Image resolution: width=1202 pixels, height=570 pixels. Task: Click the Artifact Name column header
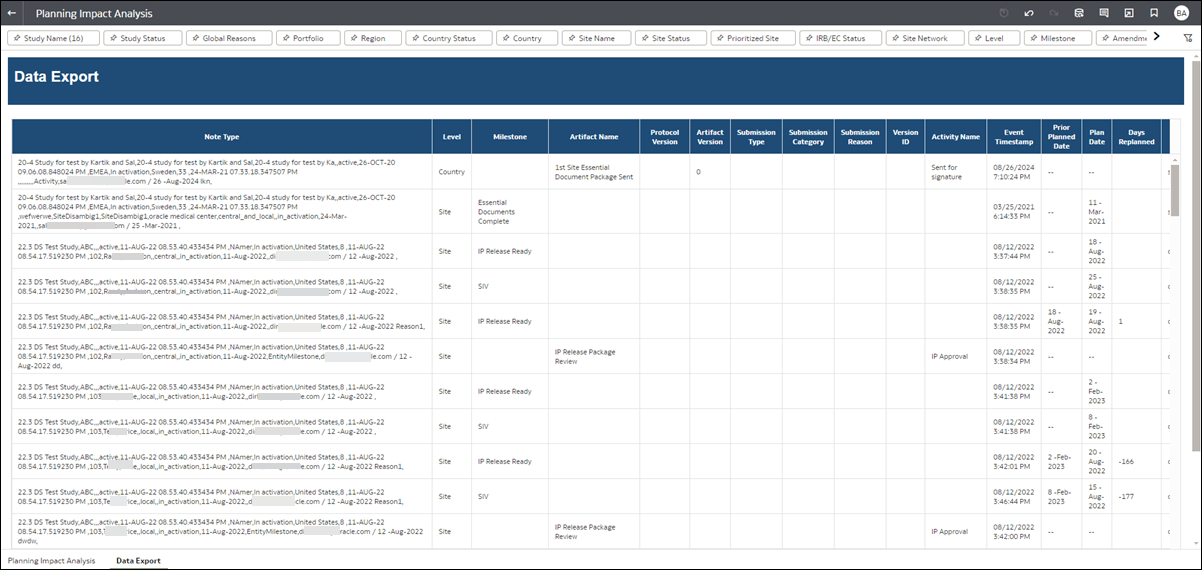point(594,137)
